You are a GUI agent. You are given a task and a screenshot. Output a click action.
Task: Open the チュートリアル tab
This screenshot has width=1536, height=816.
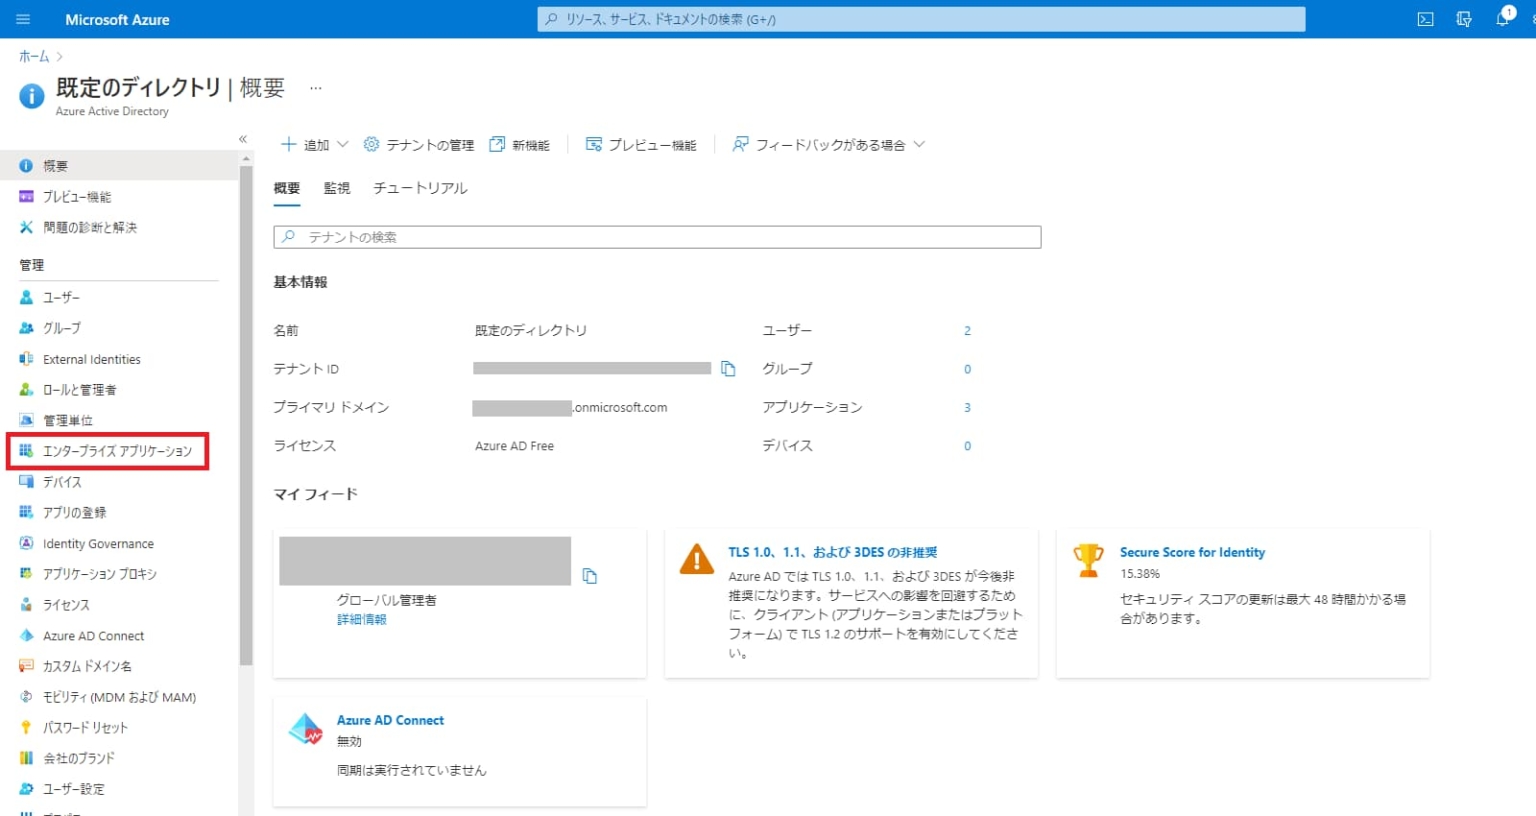coord(419,188)
